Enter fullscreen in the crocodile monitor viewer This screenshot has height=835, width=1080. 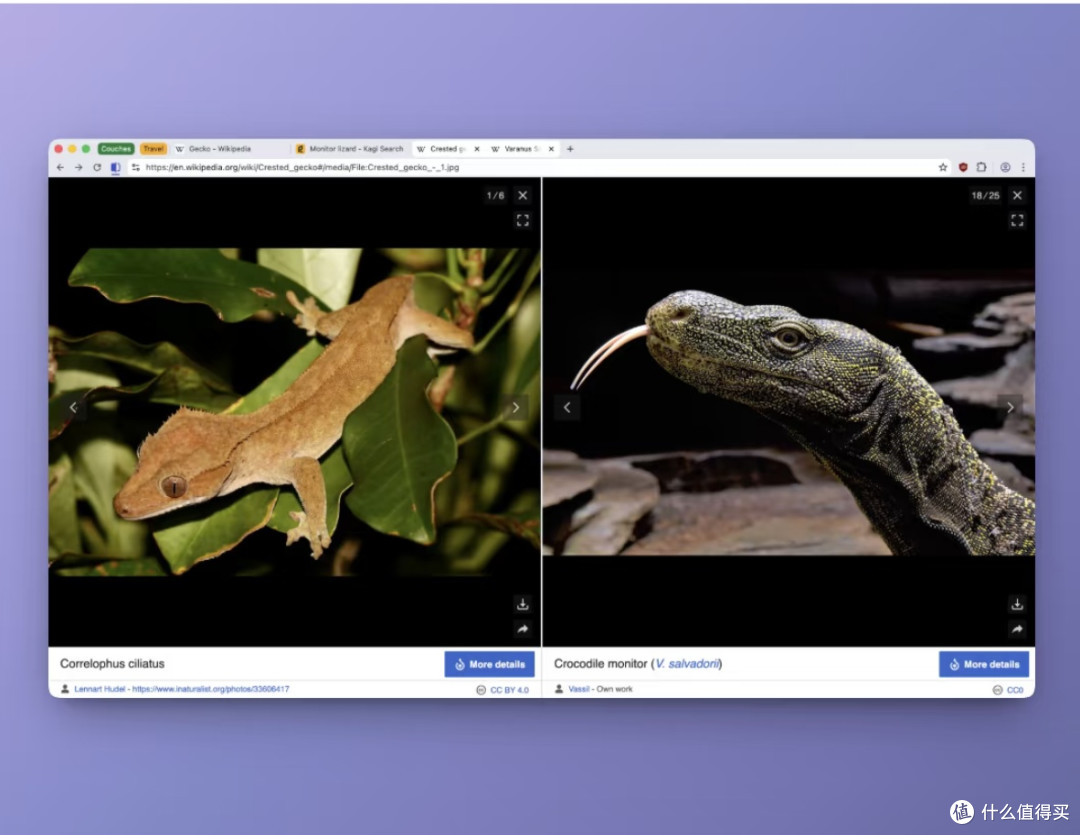pyautogui.click(x=1017, y=220)
